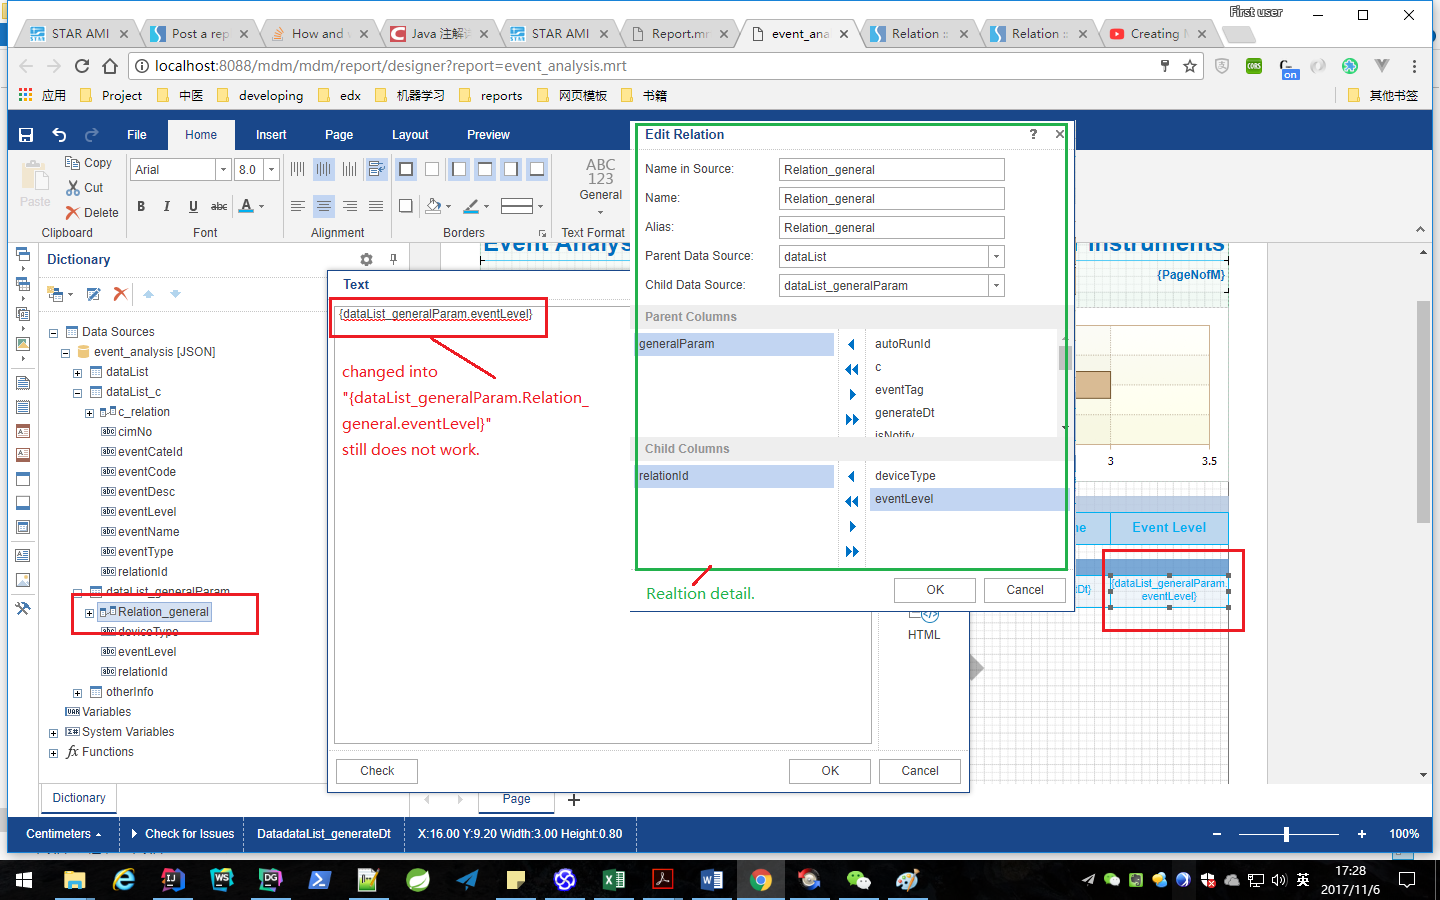
Task: Toggle bottom border icon
Action: 537,169
